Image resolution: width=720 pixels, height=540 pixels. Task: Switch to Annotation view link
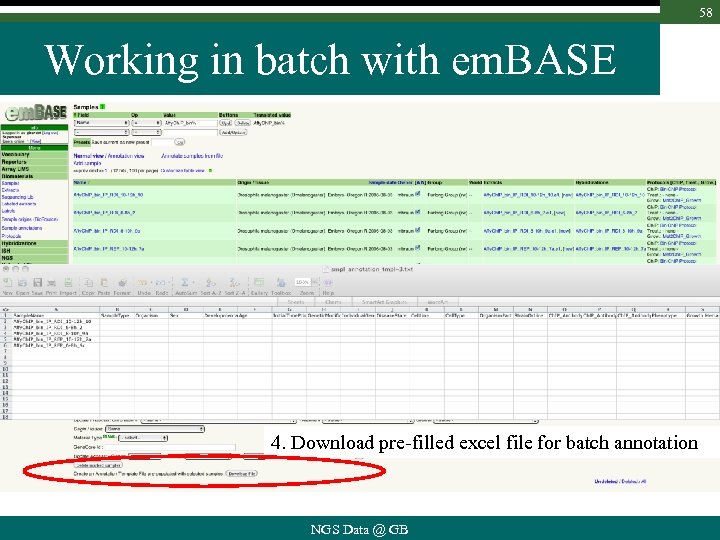click(126, 156)
